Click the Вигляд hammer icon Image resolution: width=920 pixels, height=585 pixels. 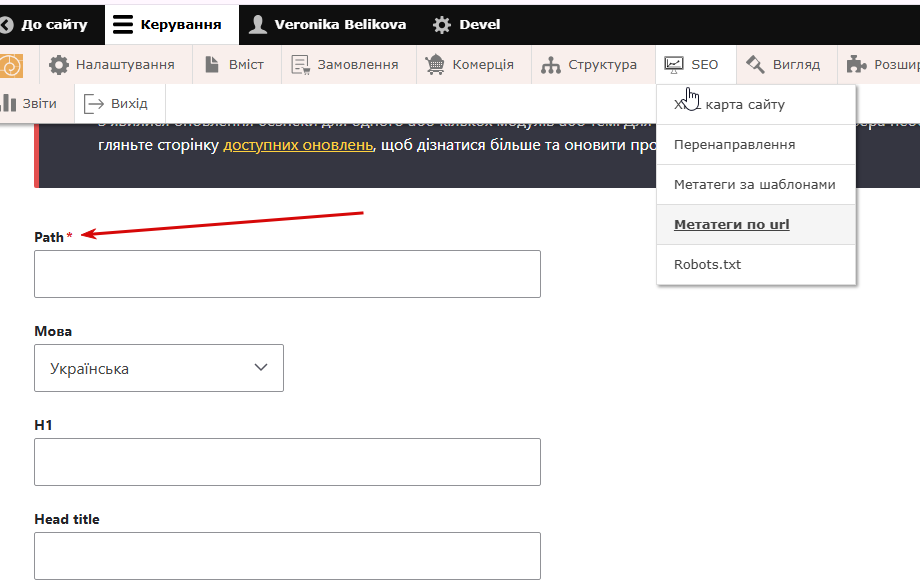click(x=756, y=65)
